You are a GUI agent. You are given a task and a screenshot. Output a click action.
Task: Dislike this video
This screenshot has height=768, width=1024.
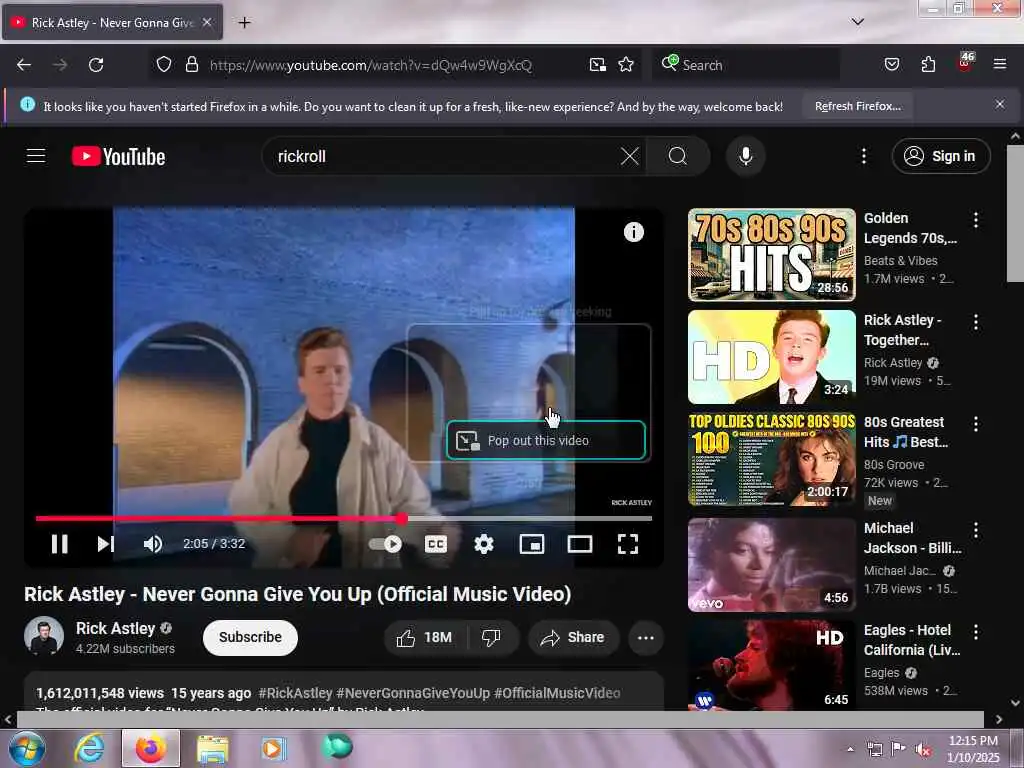coord(491,637)
